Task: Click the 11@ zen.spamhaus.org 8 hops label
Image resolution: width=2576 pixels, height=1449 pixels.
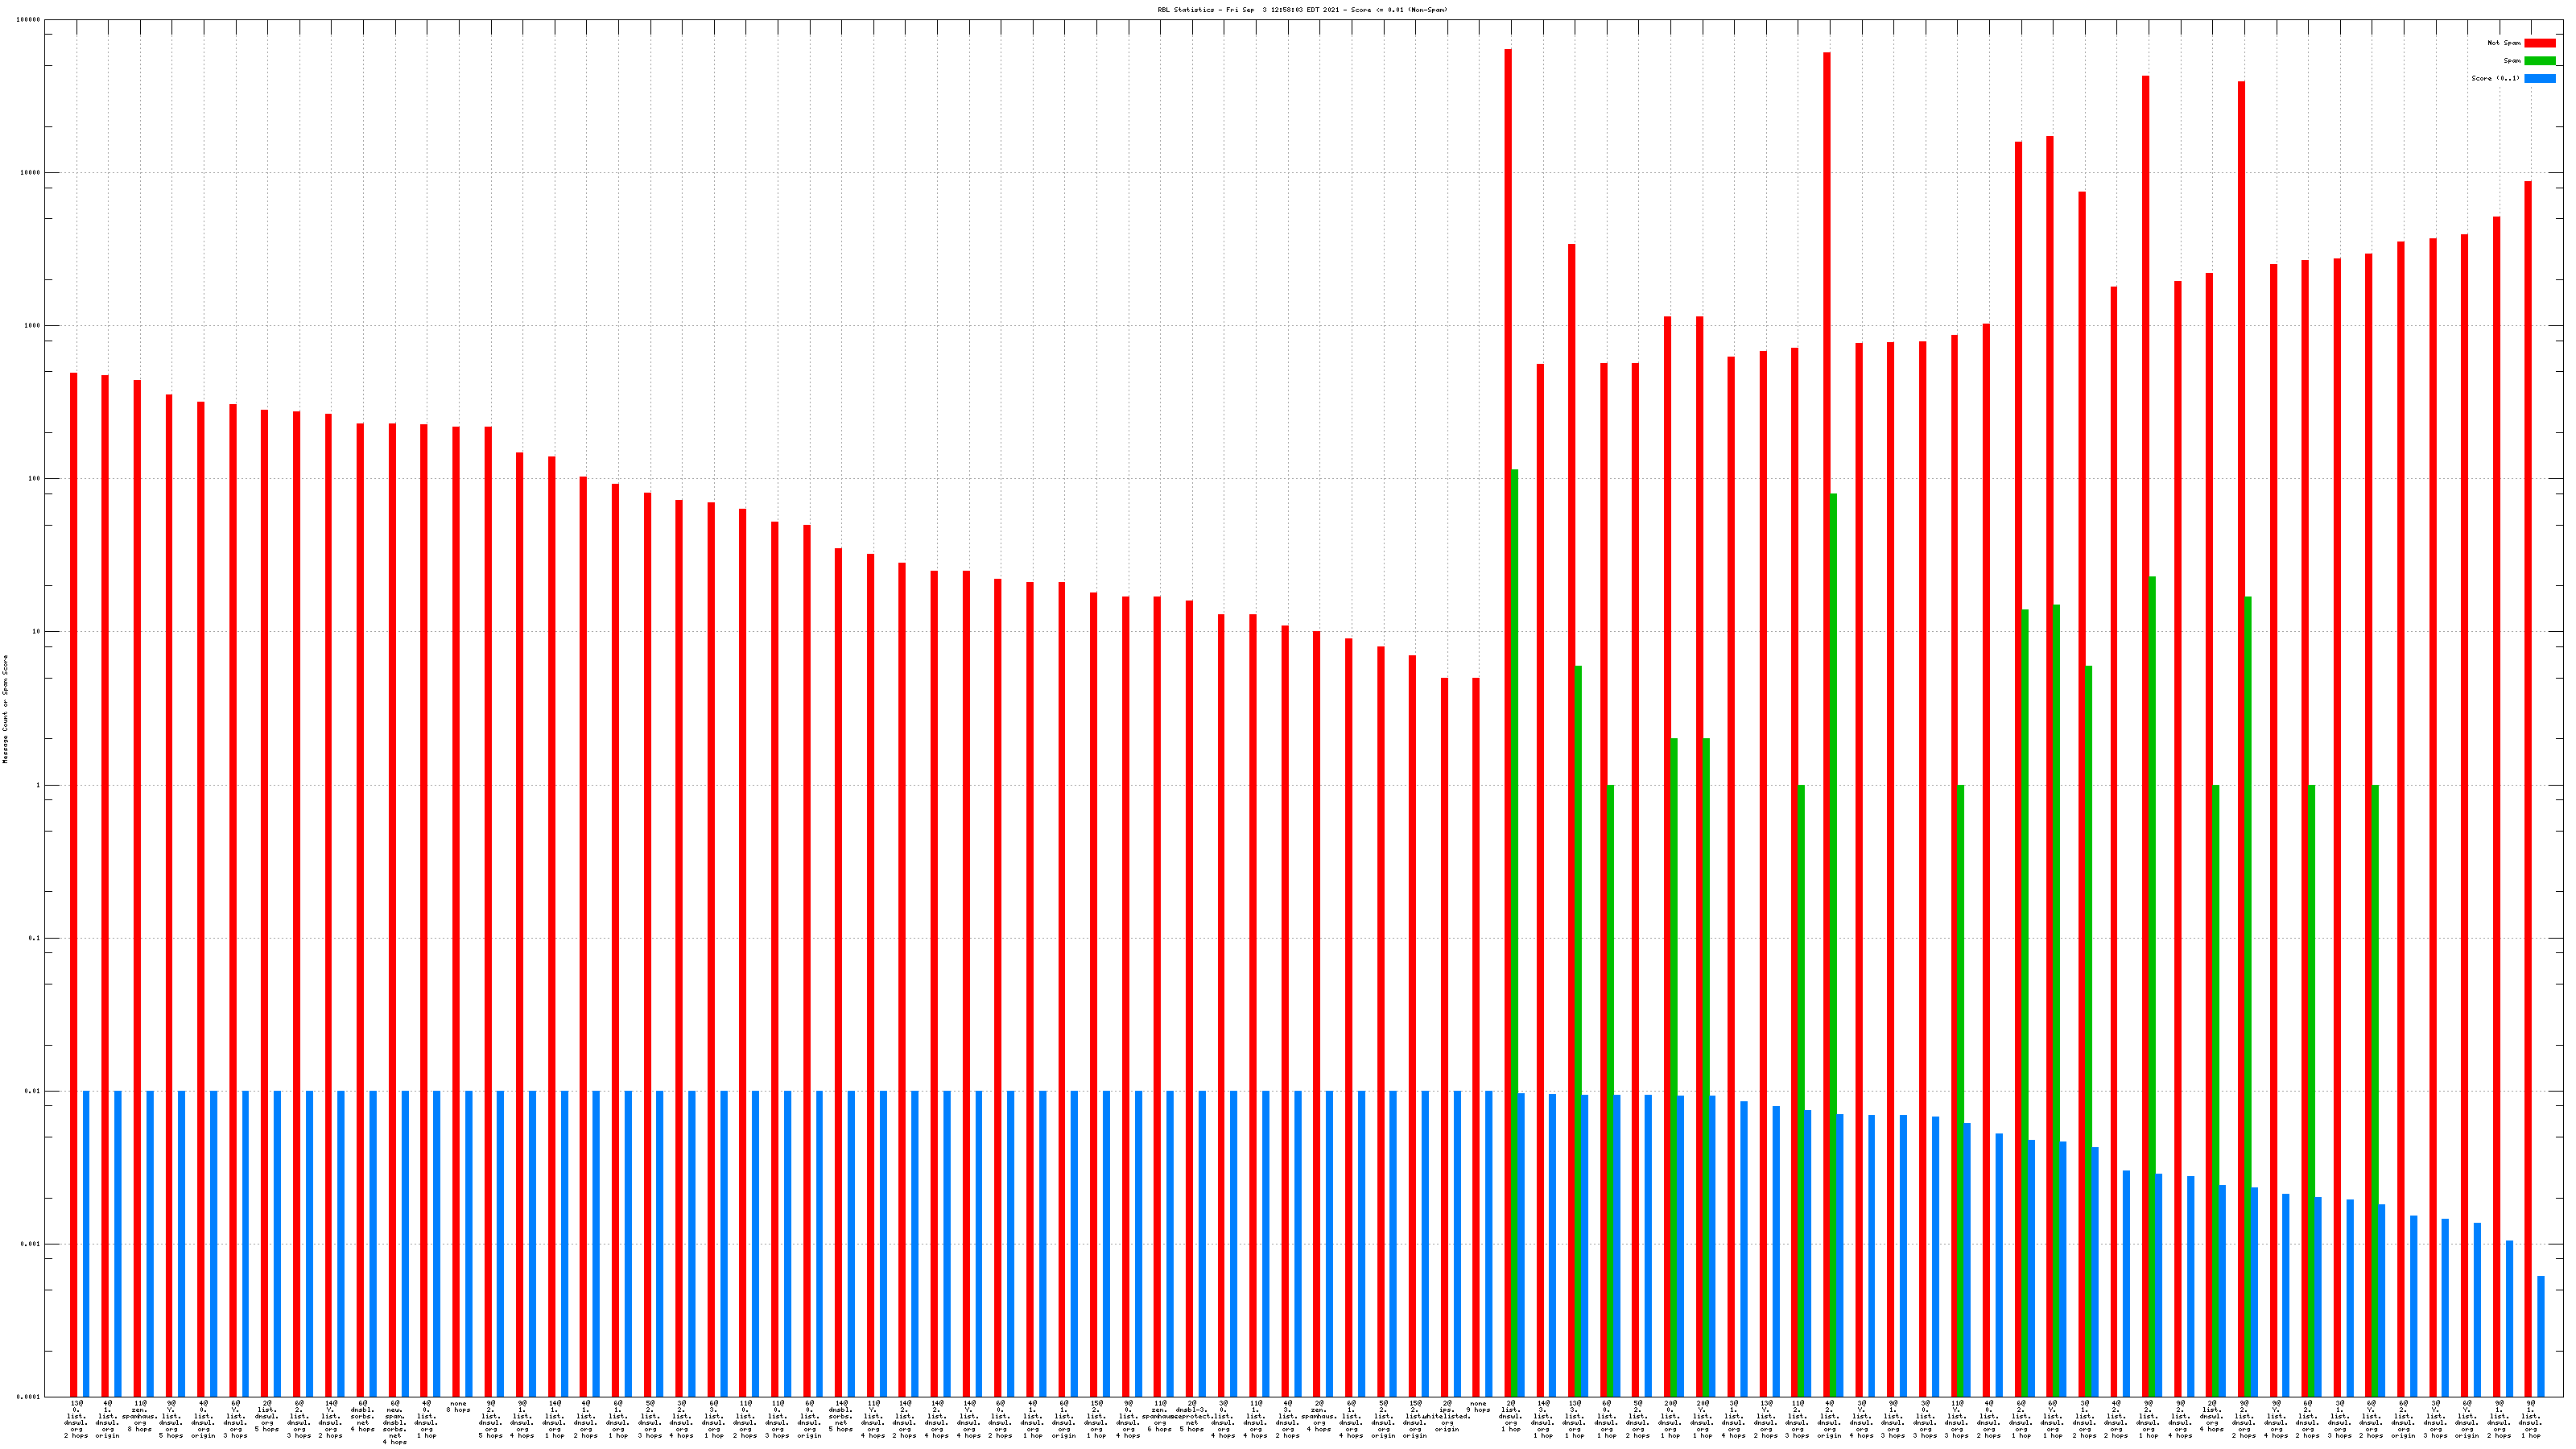Action: tap(140, 1415)
